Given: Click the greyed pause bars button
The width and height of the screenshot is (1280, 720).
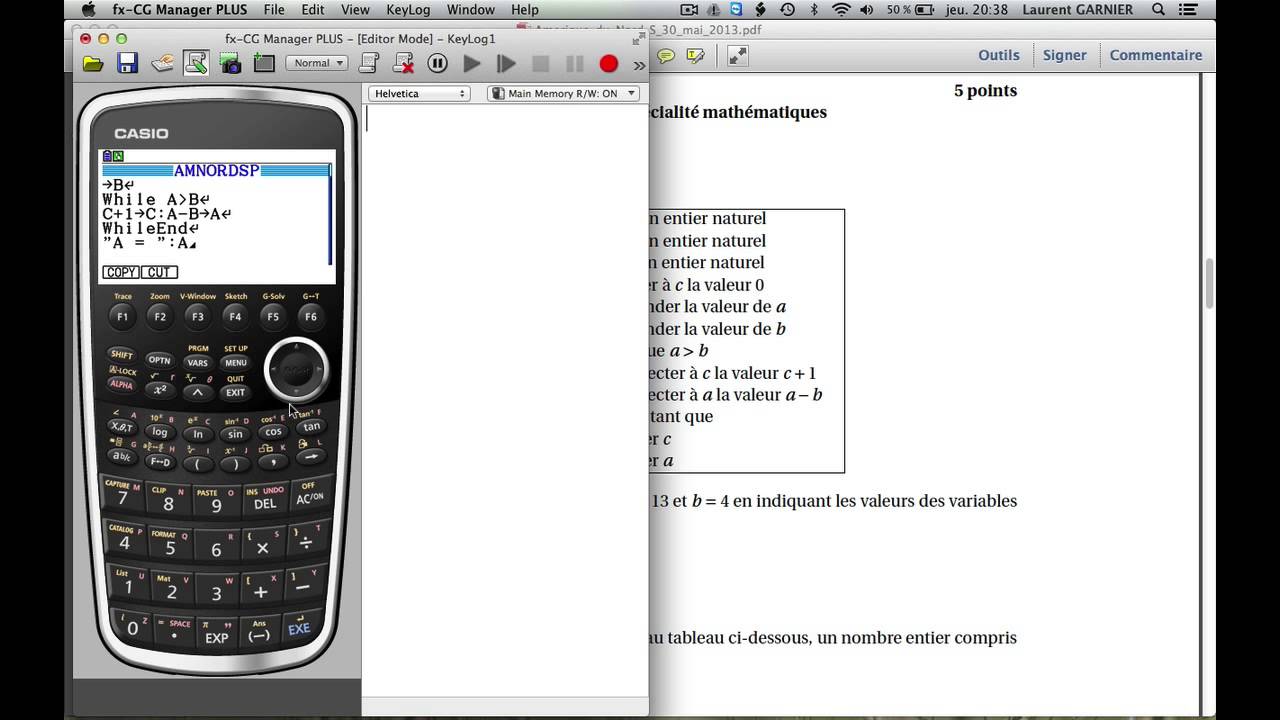Looking at the screenshot, I should point(574,64).
